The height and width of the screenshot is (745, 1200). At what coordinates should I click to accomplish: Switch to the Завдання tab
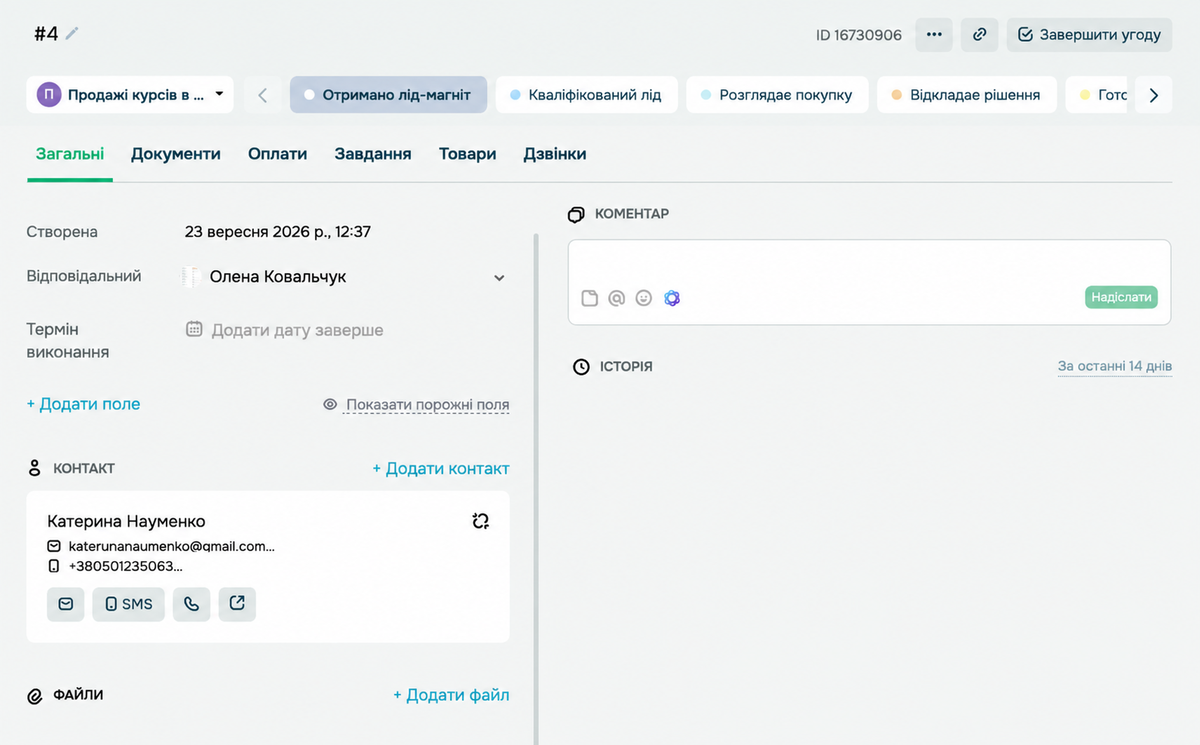[373, 154]
